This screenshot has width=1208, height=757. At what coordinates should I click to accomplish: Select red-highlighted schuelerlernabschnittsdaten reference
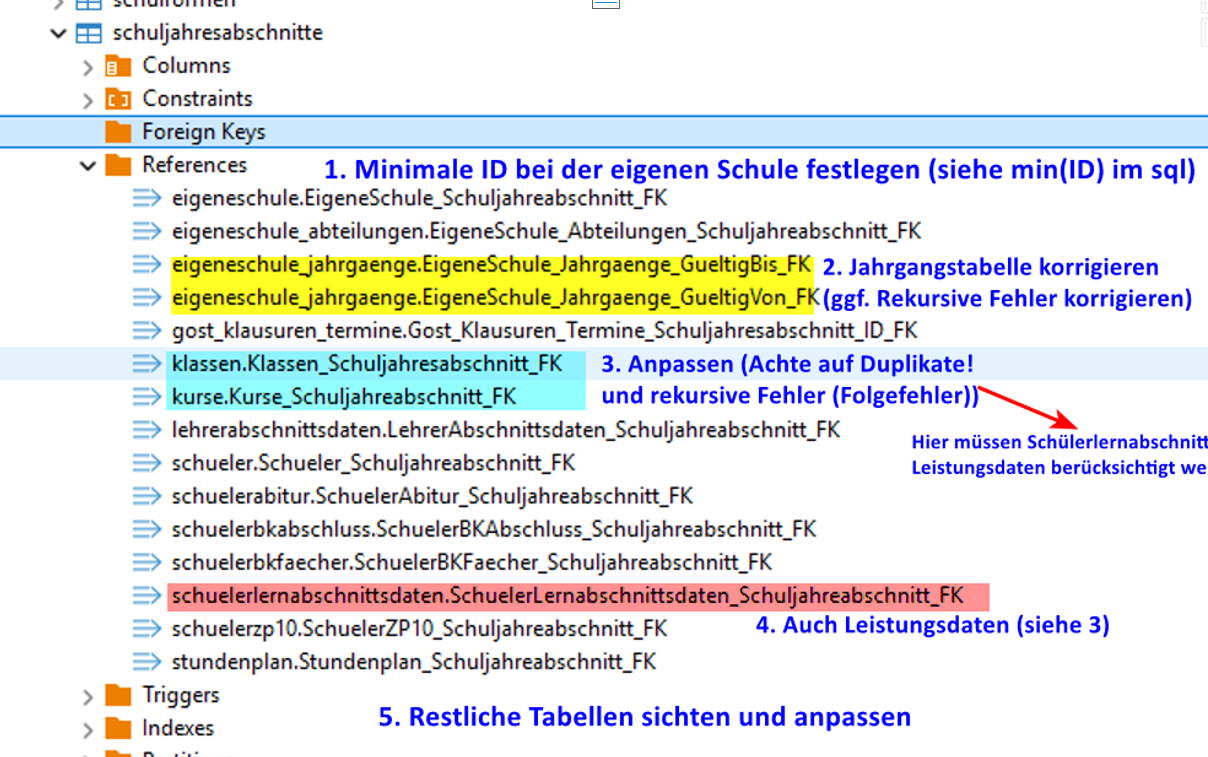[x=567, y=596]
